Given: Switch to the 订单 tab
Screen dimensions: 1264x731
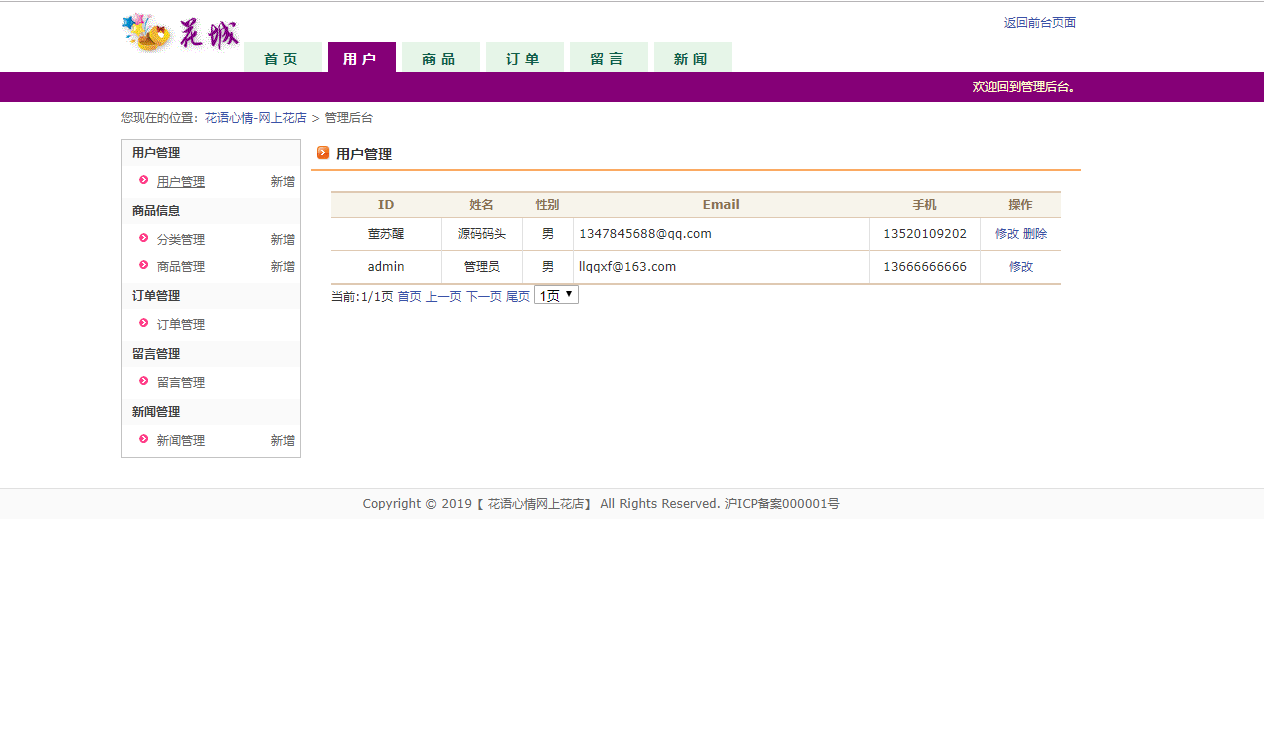Looking at the screenshot, I should click(524, 57).
